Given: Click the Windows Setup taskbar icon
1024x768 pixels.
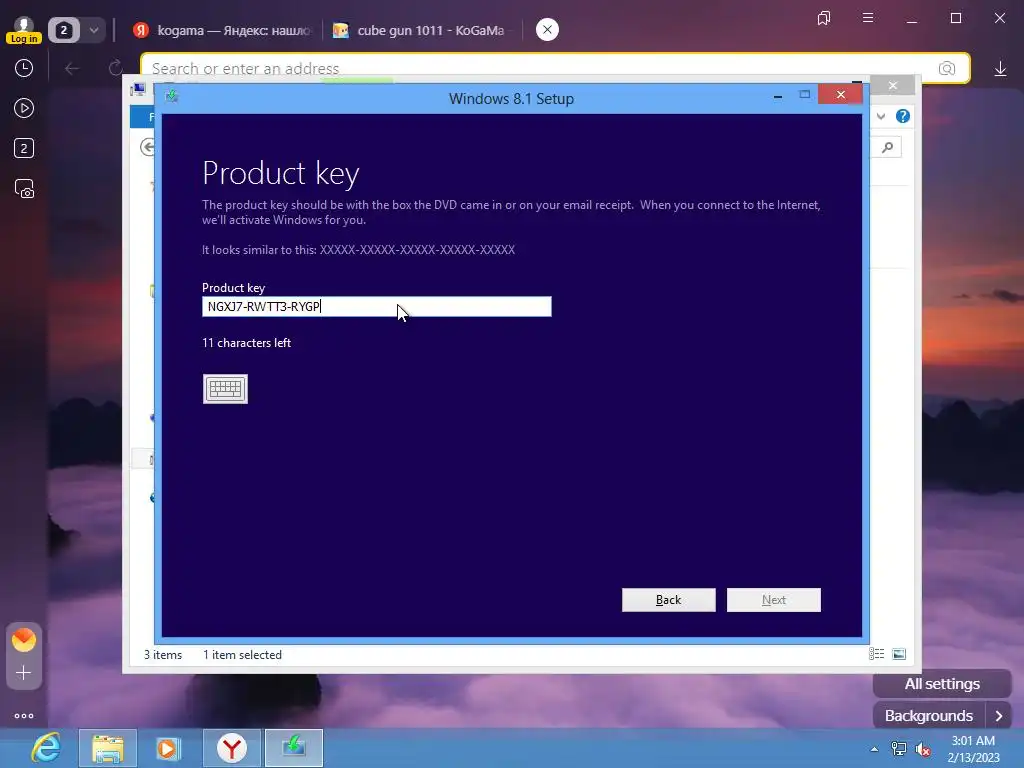Looking at the screenshot, I should tap(294, 748).
